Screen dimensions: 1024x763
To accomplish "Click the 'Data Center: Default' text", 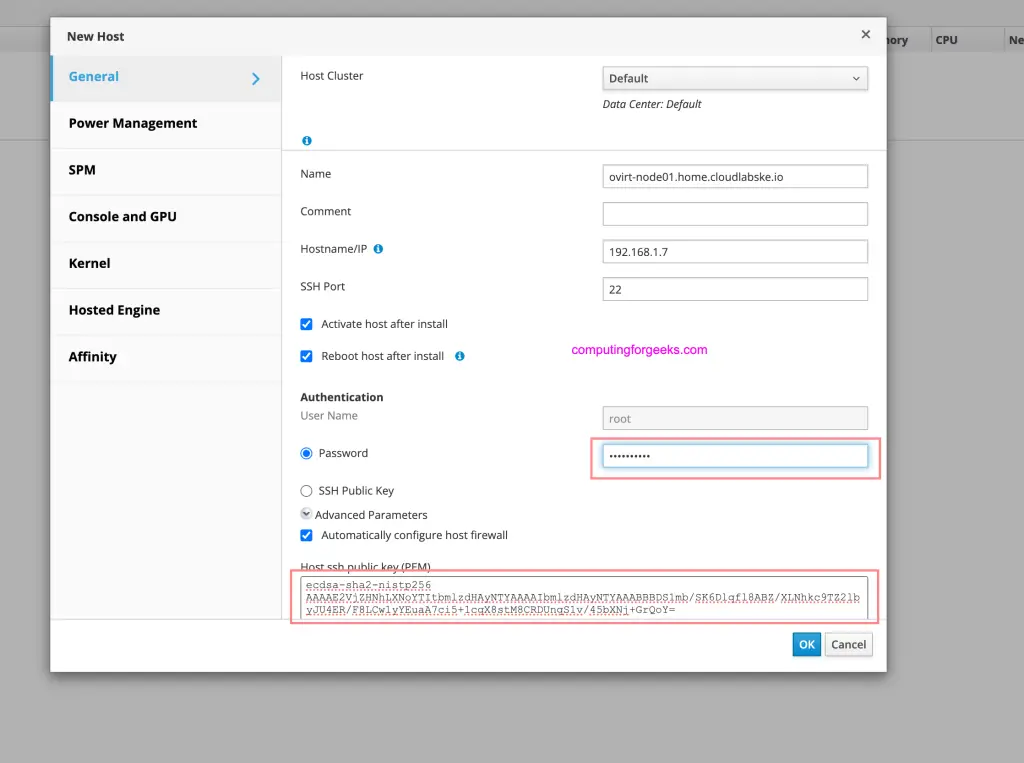I will tap(652, 104).
